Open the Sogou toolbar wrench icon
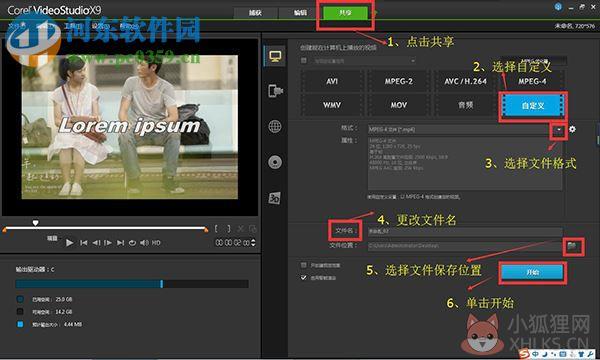Screen dimensions: 600x360 click(x=591, y=354)
